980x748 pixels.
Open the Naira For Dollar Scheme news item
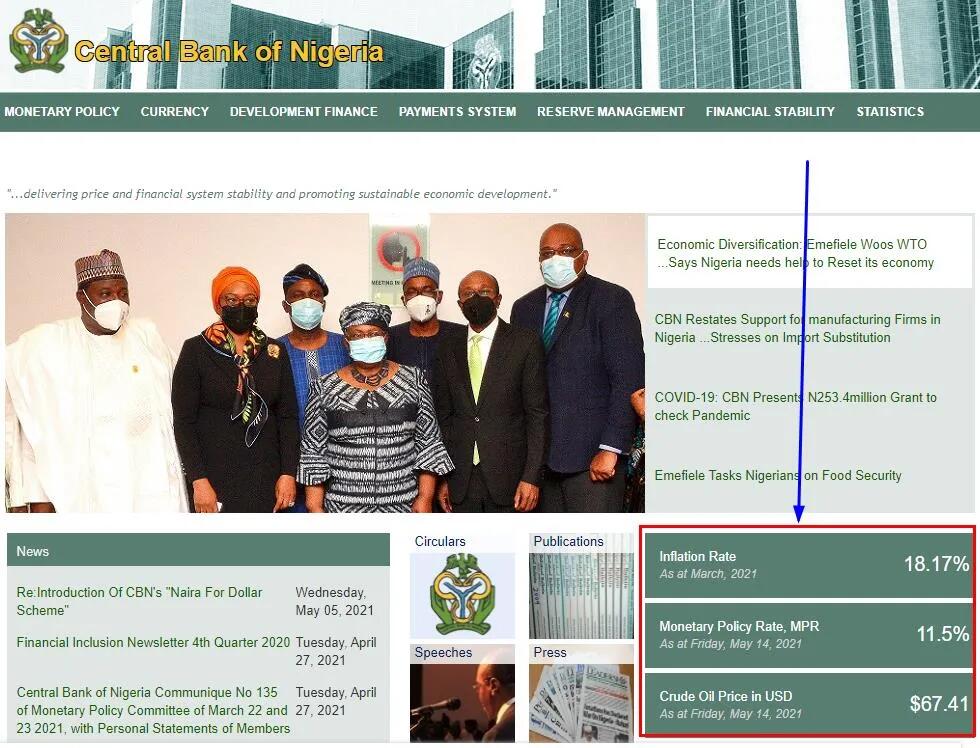tap(139, 601)
